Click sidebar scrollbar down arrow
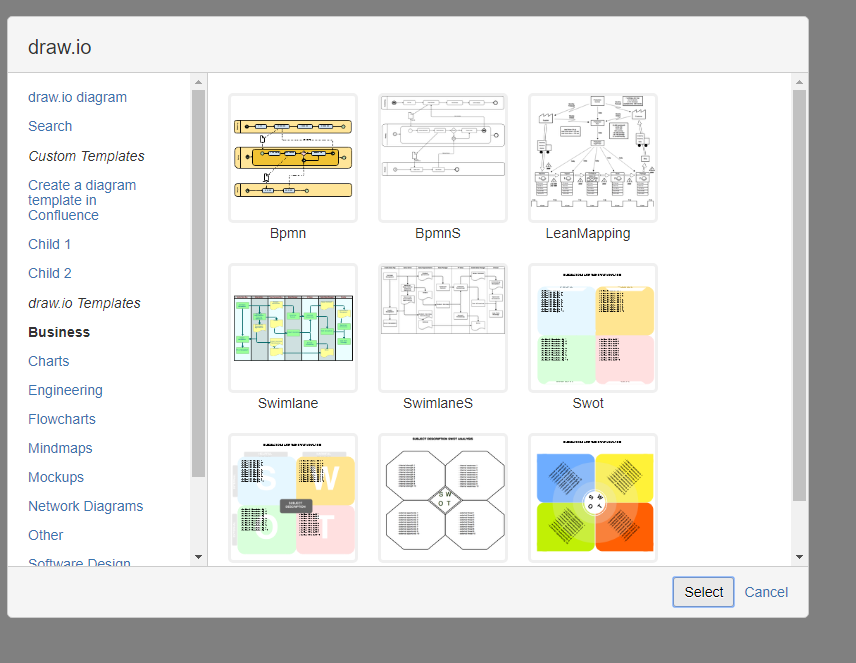856x663 pixels. 199,557
